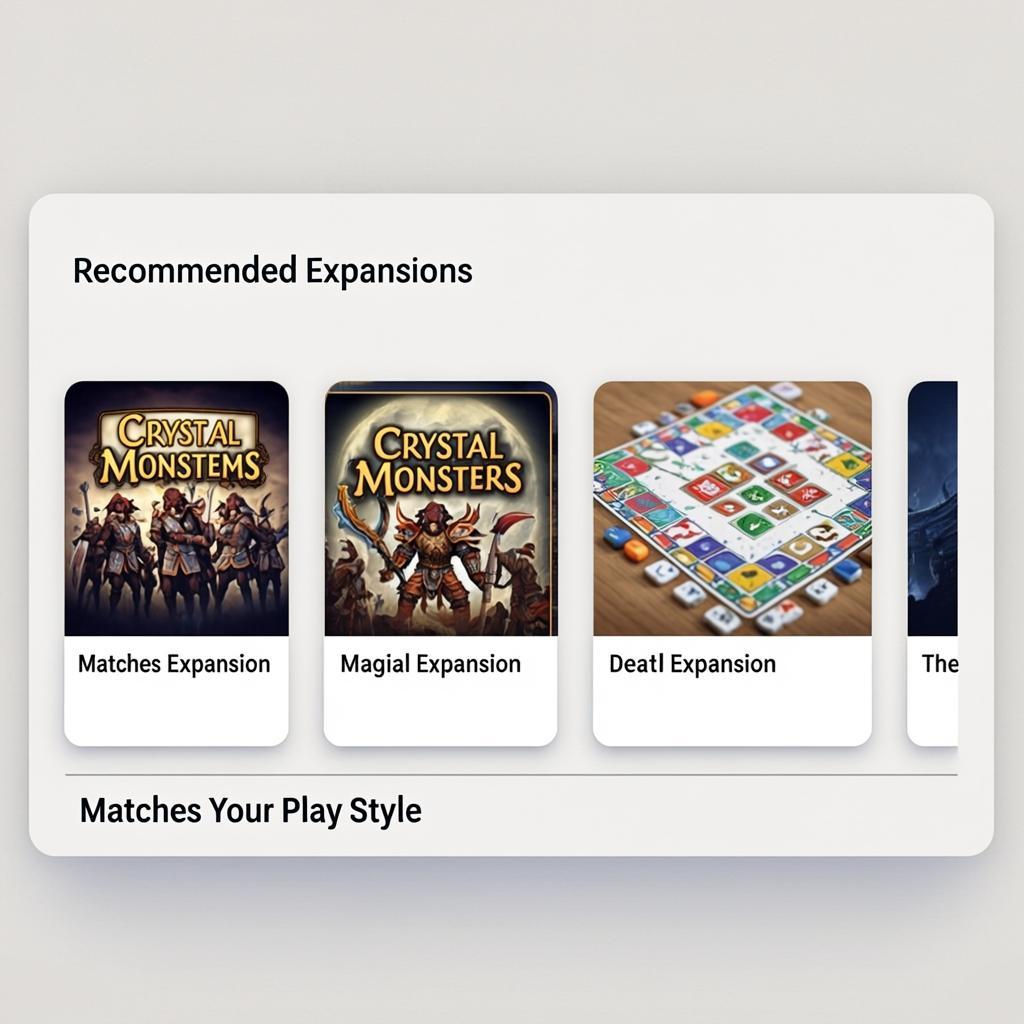Click blank area below Deatl Expansion label

click(732, 712)
